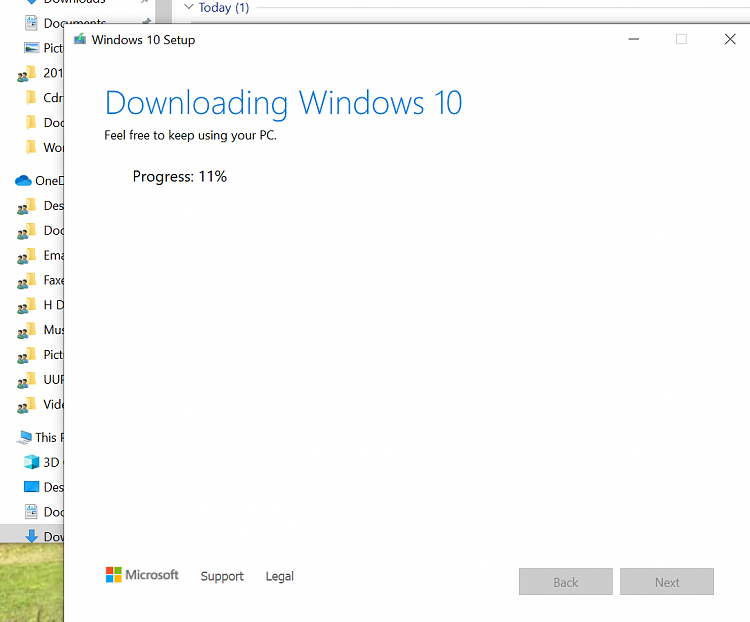Image resolution: width=750 pixels, height=622 pixels.
Task: Select This PC in Explorer navigation pane
Action: pyautogui.click(x=40, y=437)
